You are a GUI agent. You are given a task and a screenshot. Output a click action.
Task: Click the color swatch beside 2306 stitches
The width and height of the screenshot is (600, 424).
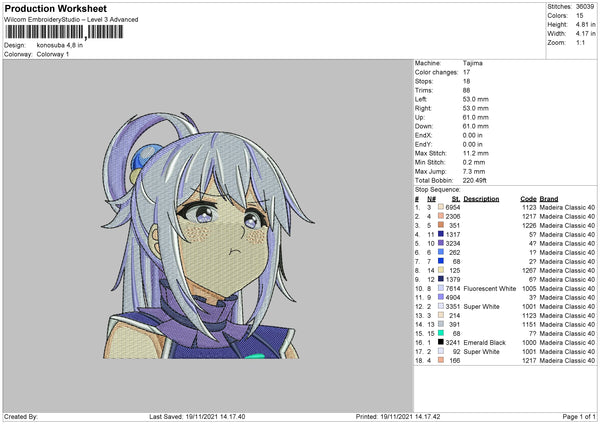(x=441, y=216)
